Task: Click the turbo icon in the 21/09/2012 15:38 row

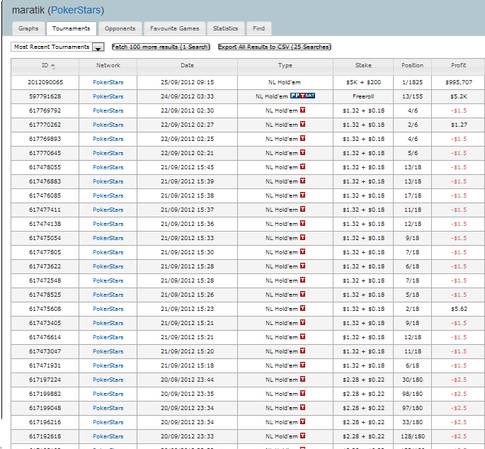Action: click(x=303, y=195)
